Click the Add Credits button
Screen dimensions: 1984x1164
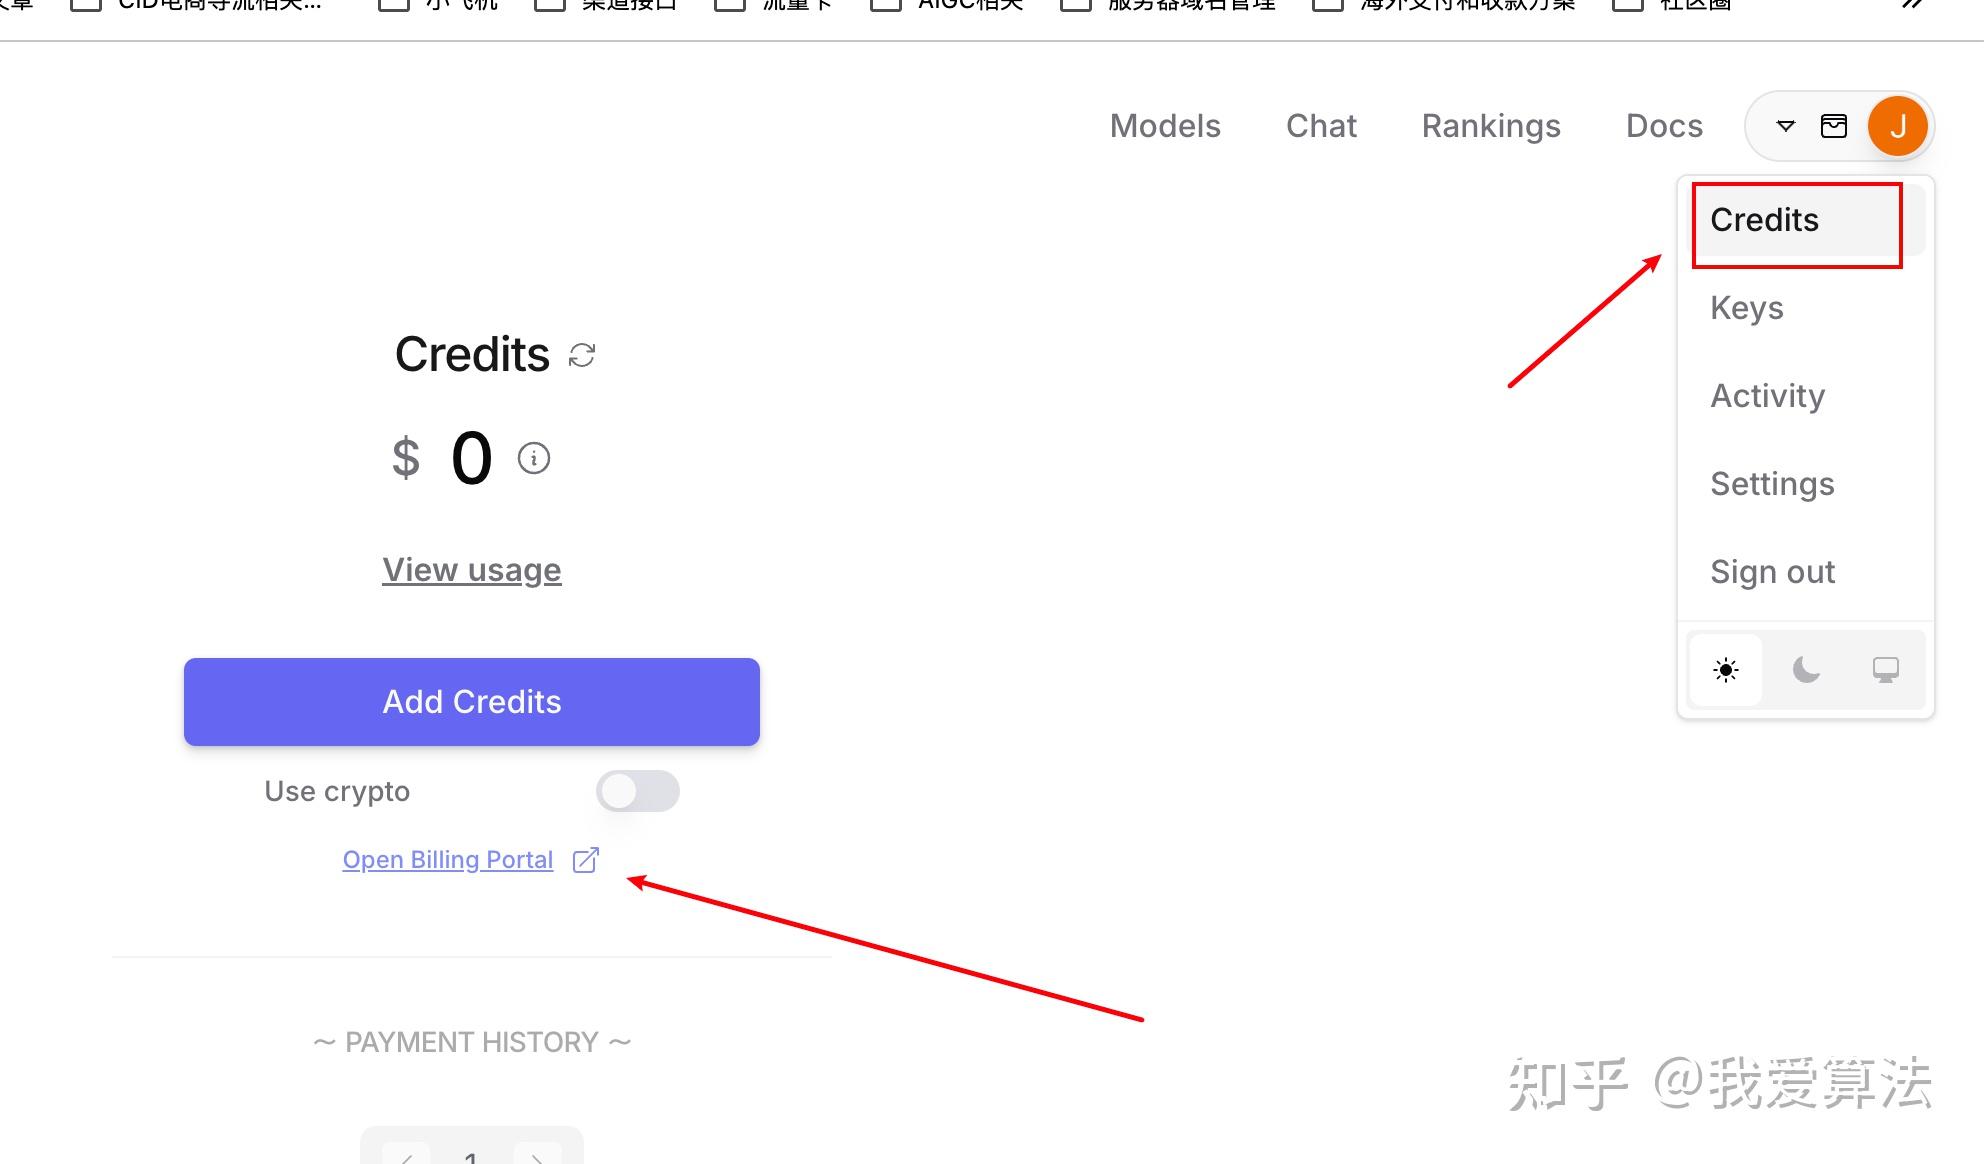(x=471, y=701)
